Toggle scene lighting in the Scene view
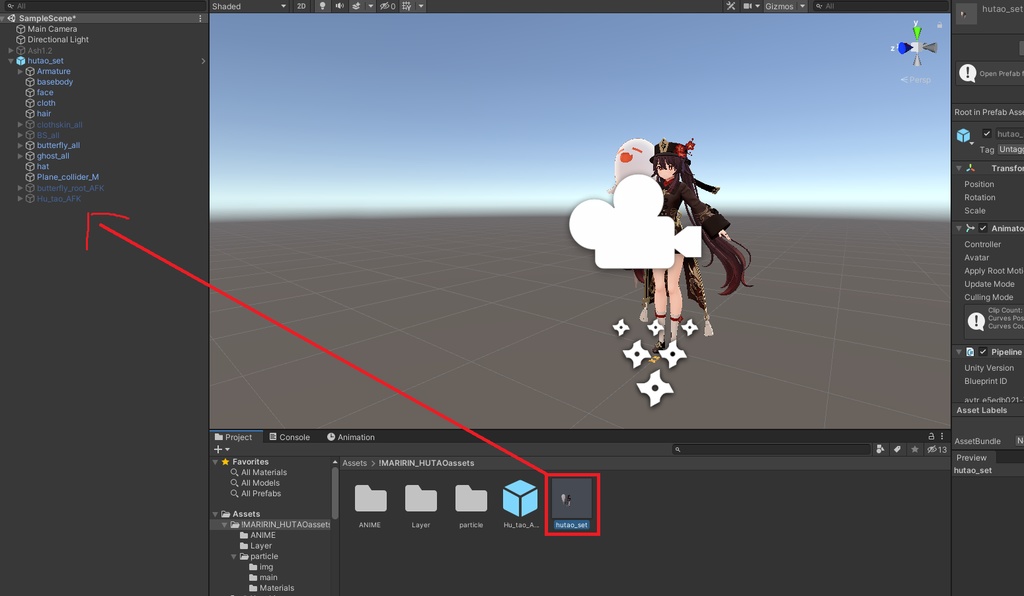 tap(322, 6)
